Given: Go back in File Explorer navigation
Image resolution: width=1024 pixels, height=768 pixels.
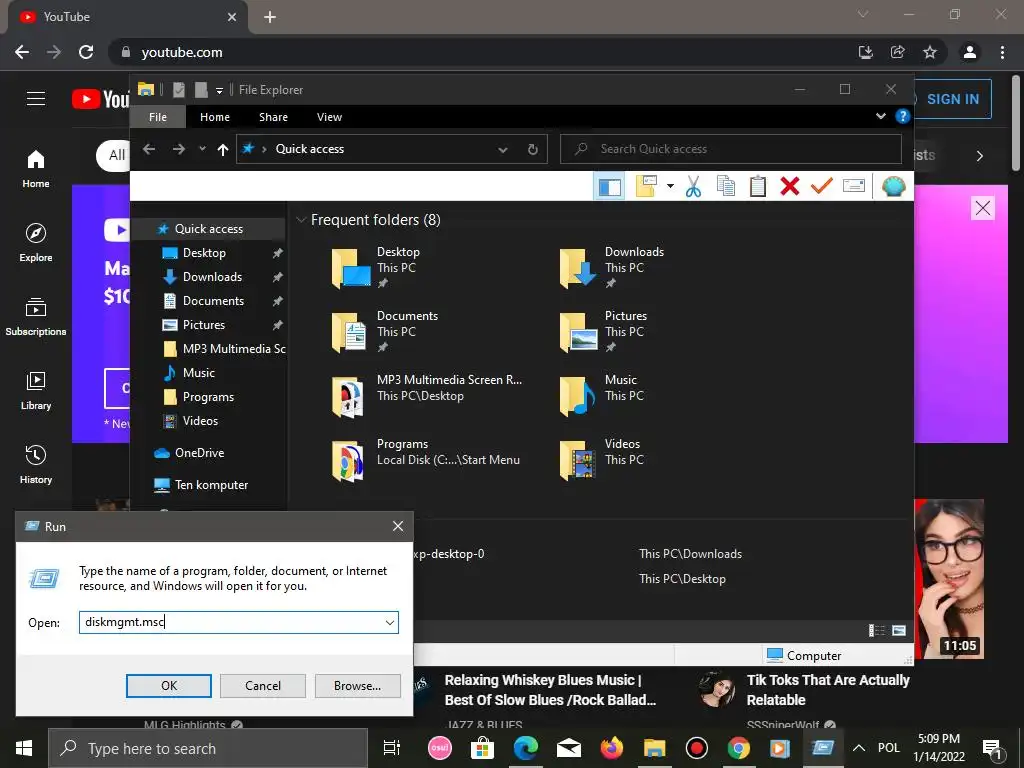Looking at the screenshot, I should click(149, 149).
